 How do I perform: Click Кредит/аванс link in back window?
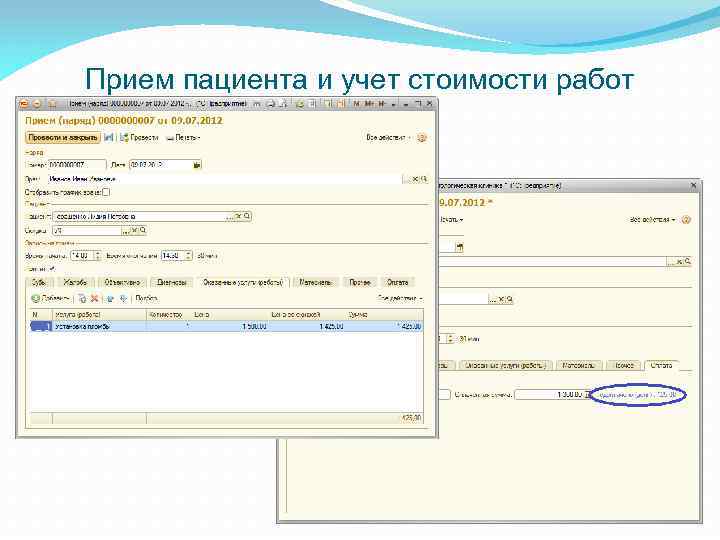pos(637,394)
